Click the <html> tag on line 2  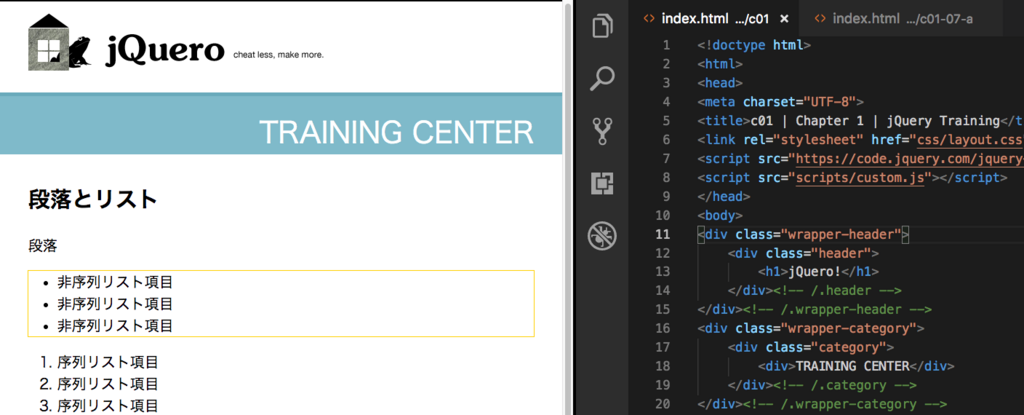click(x=720, y=64)
